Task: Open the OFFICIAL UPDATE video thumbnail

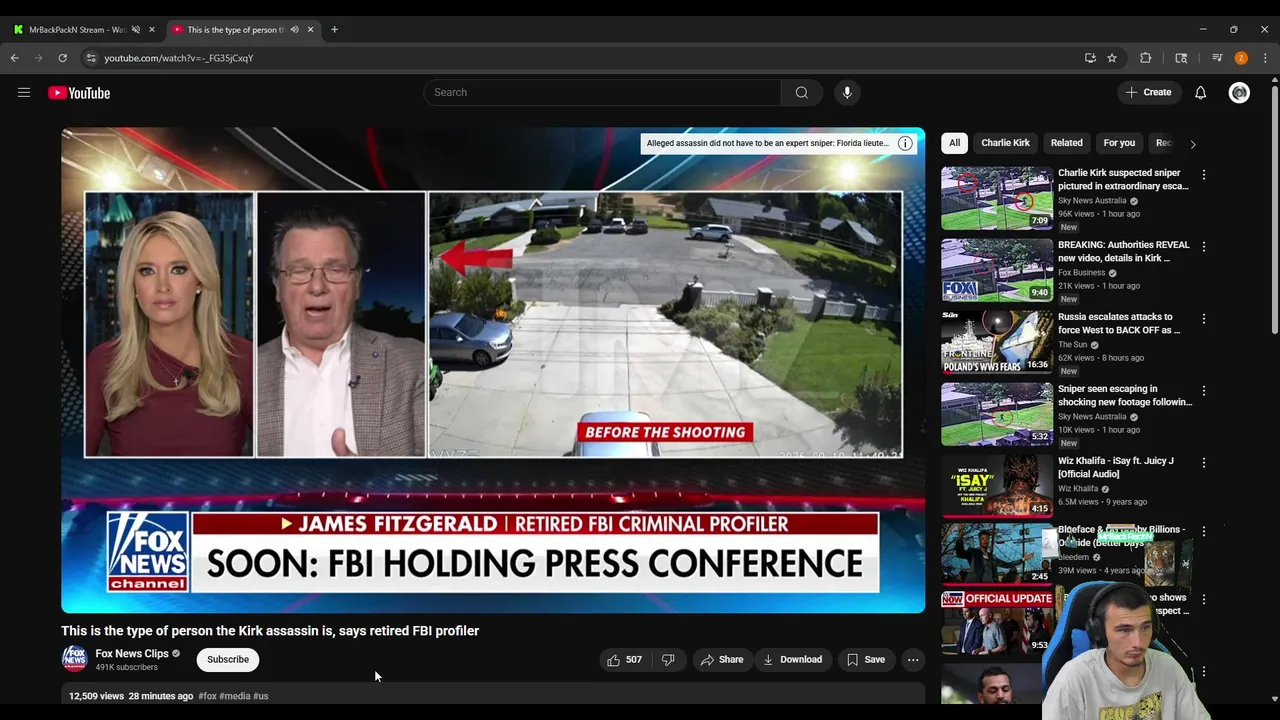Action: point(997,621)
